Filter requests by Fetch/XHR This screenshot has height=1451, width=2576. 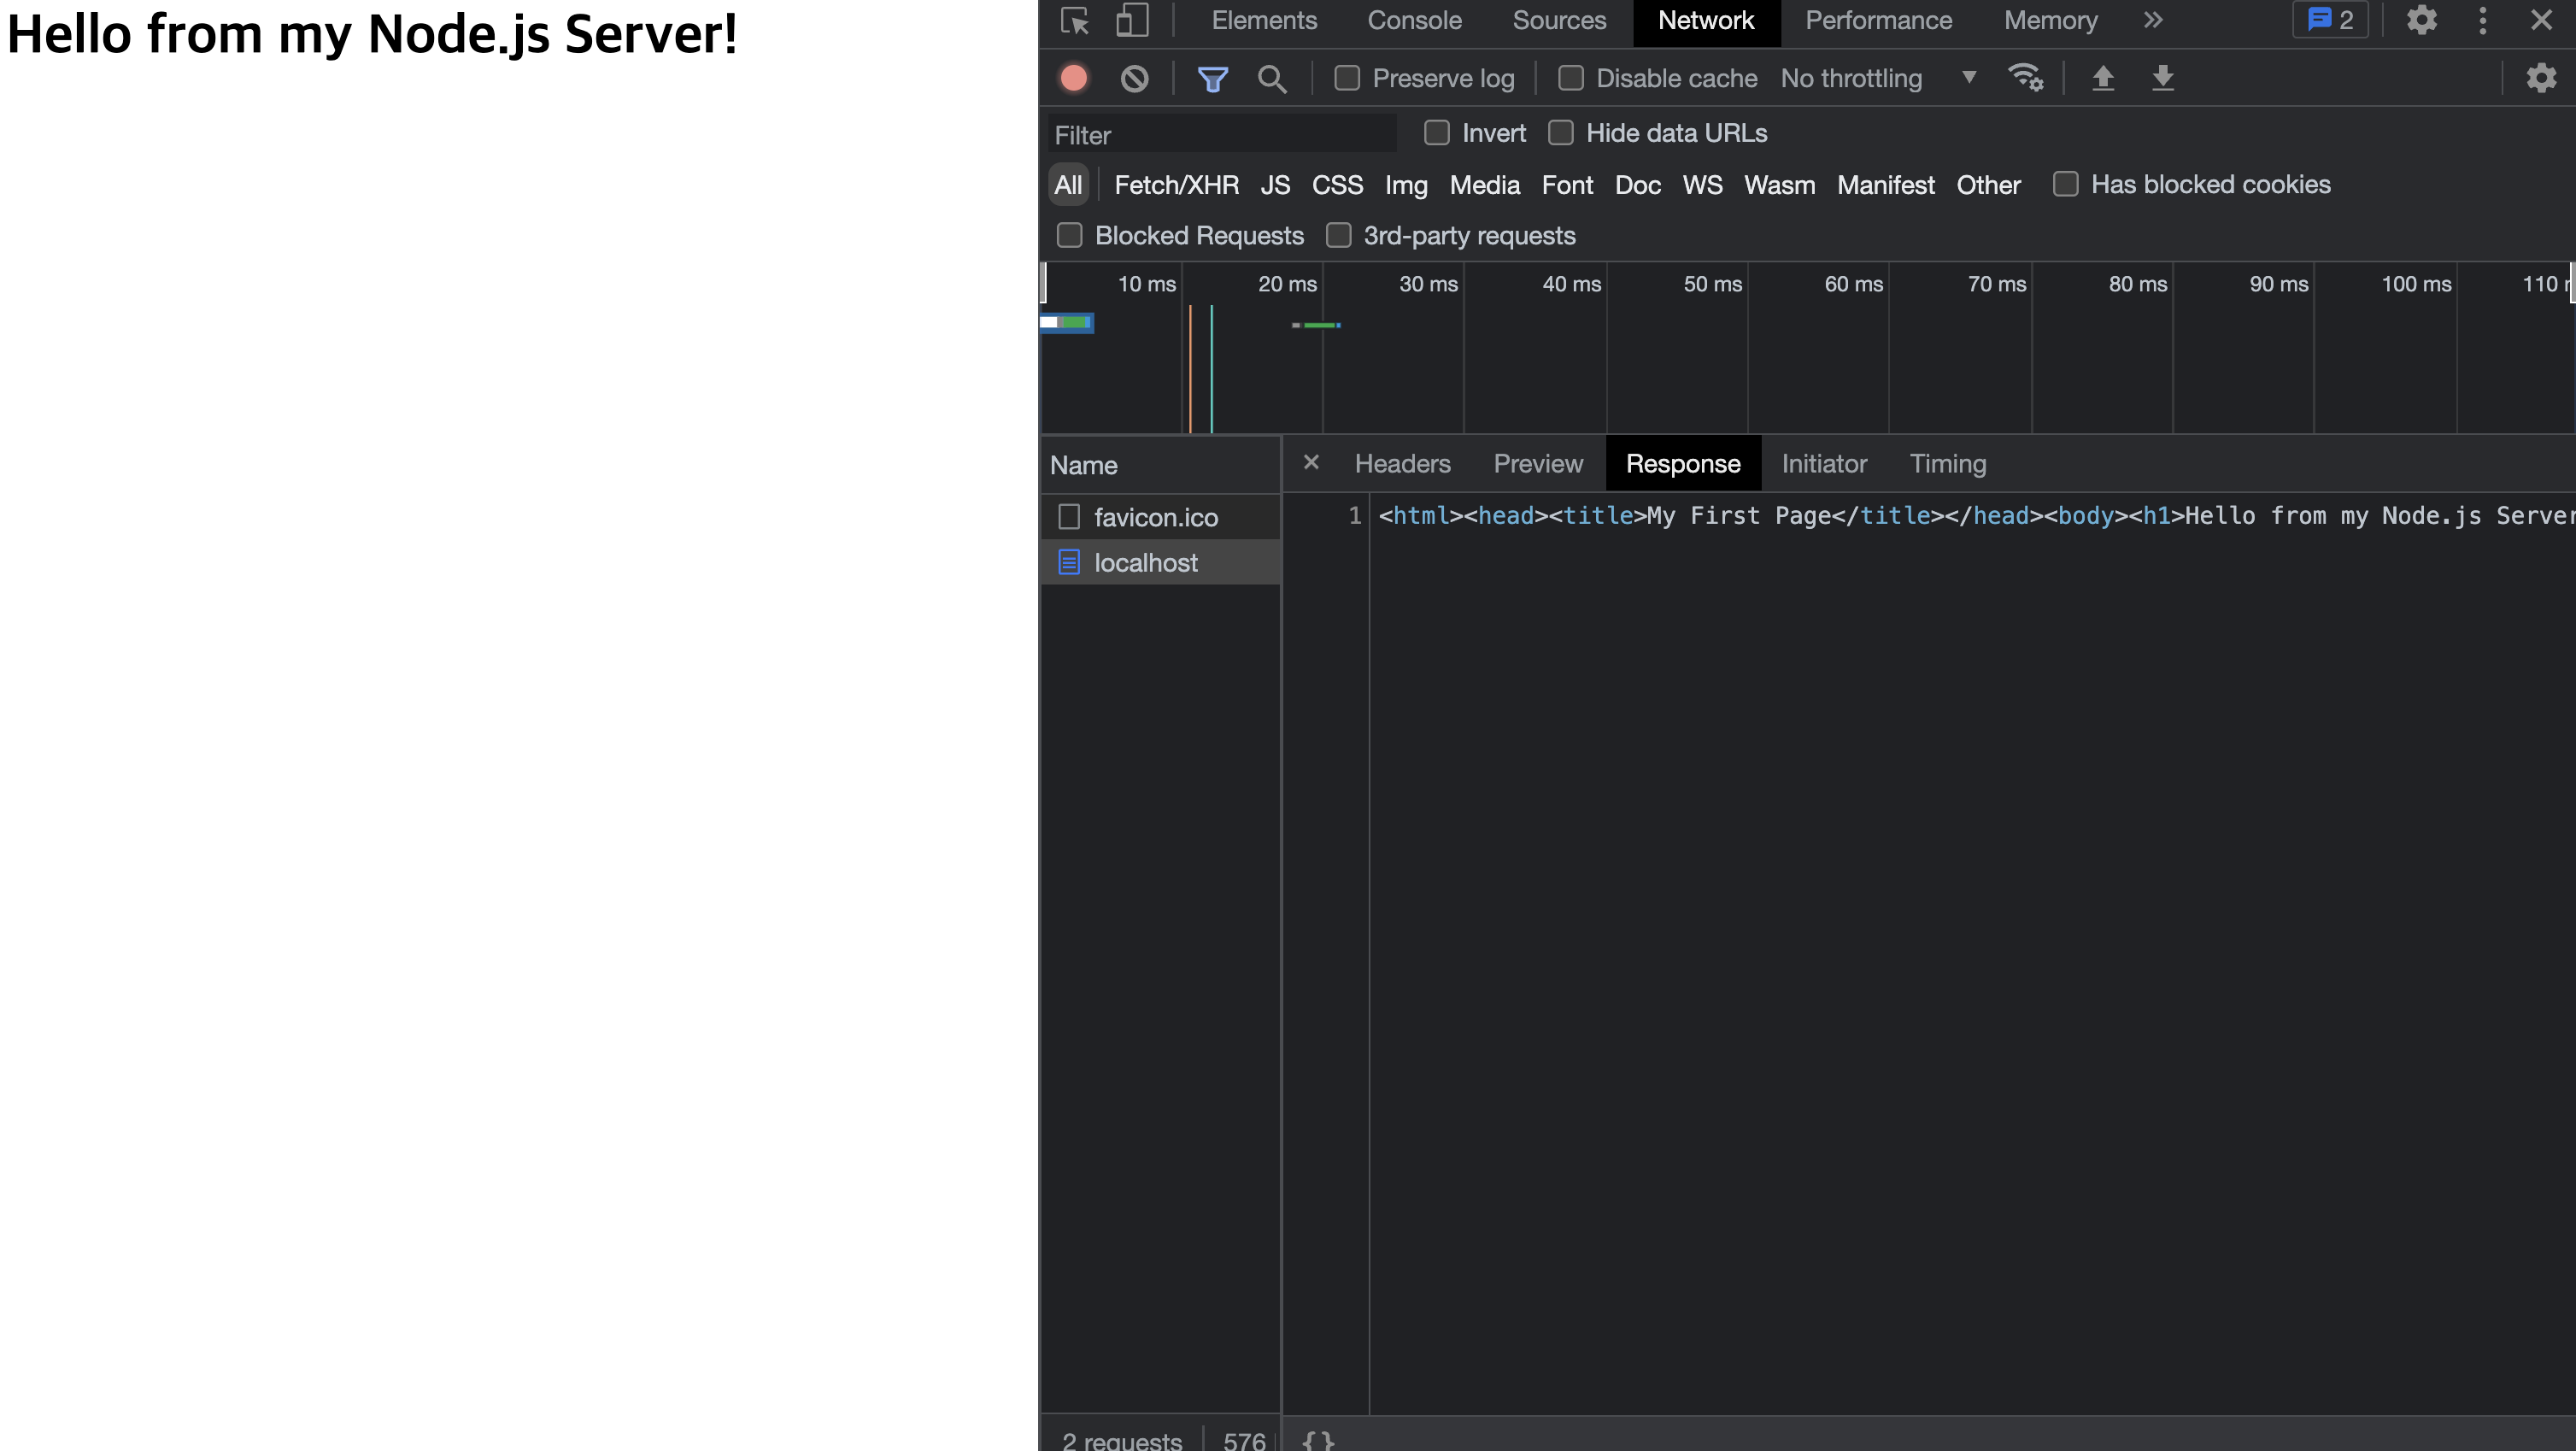[1176, 185]
